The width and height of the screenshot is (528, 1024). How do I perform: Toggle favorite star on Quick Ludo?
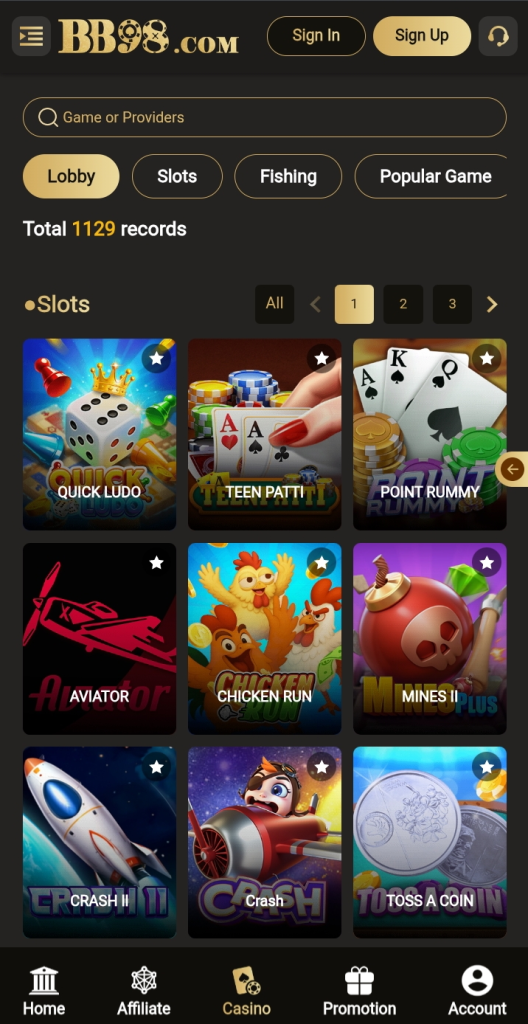[156, 359]
